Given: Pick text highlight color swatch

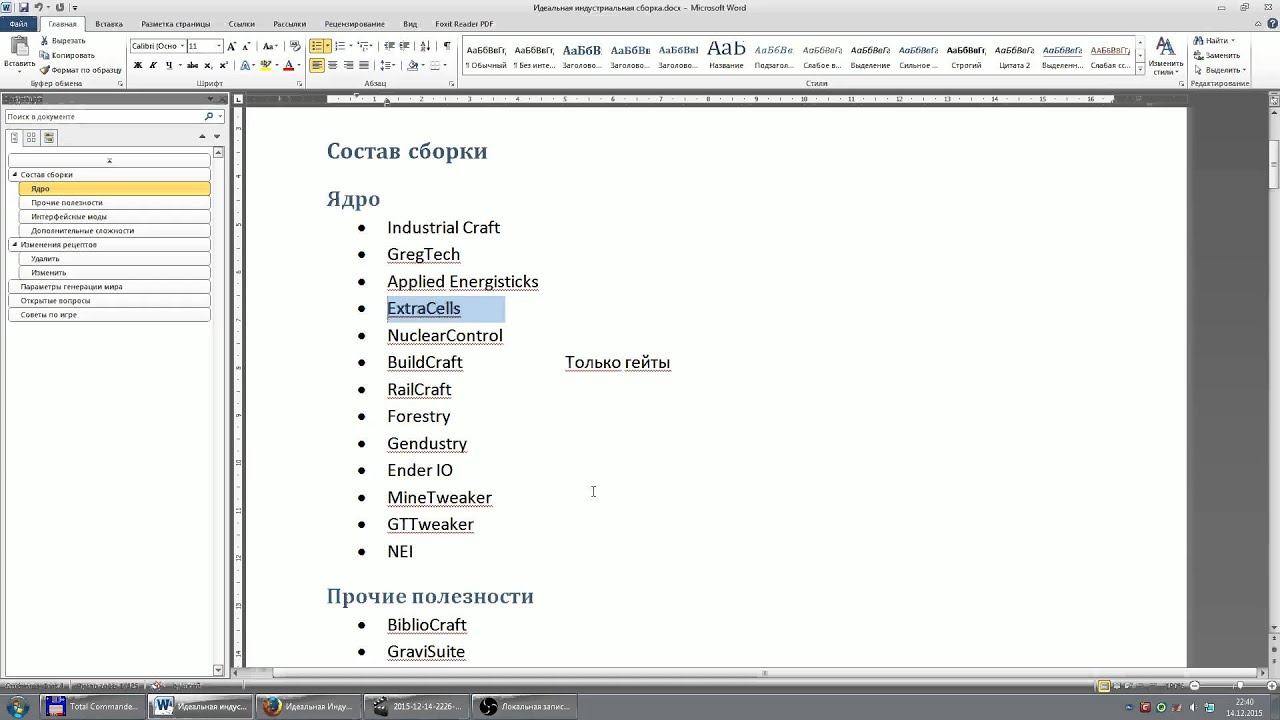Looking at the screenshot, I should point(265,65).
